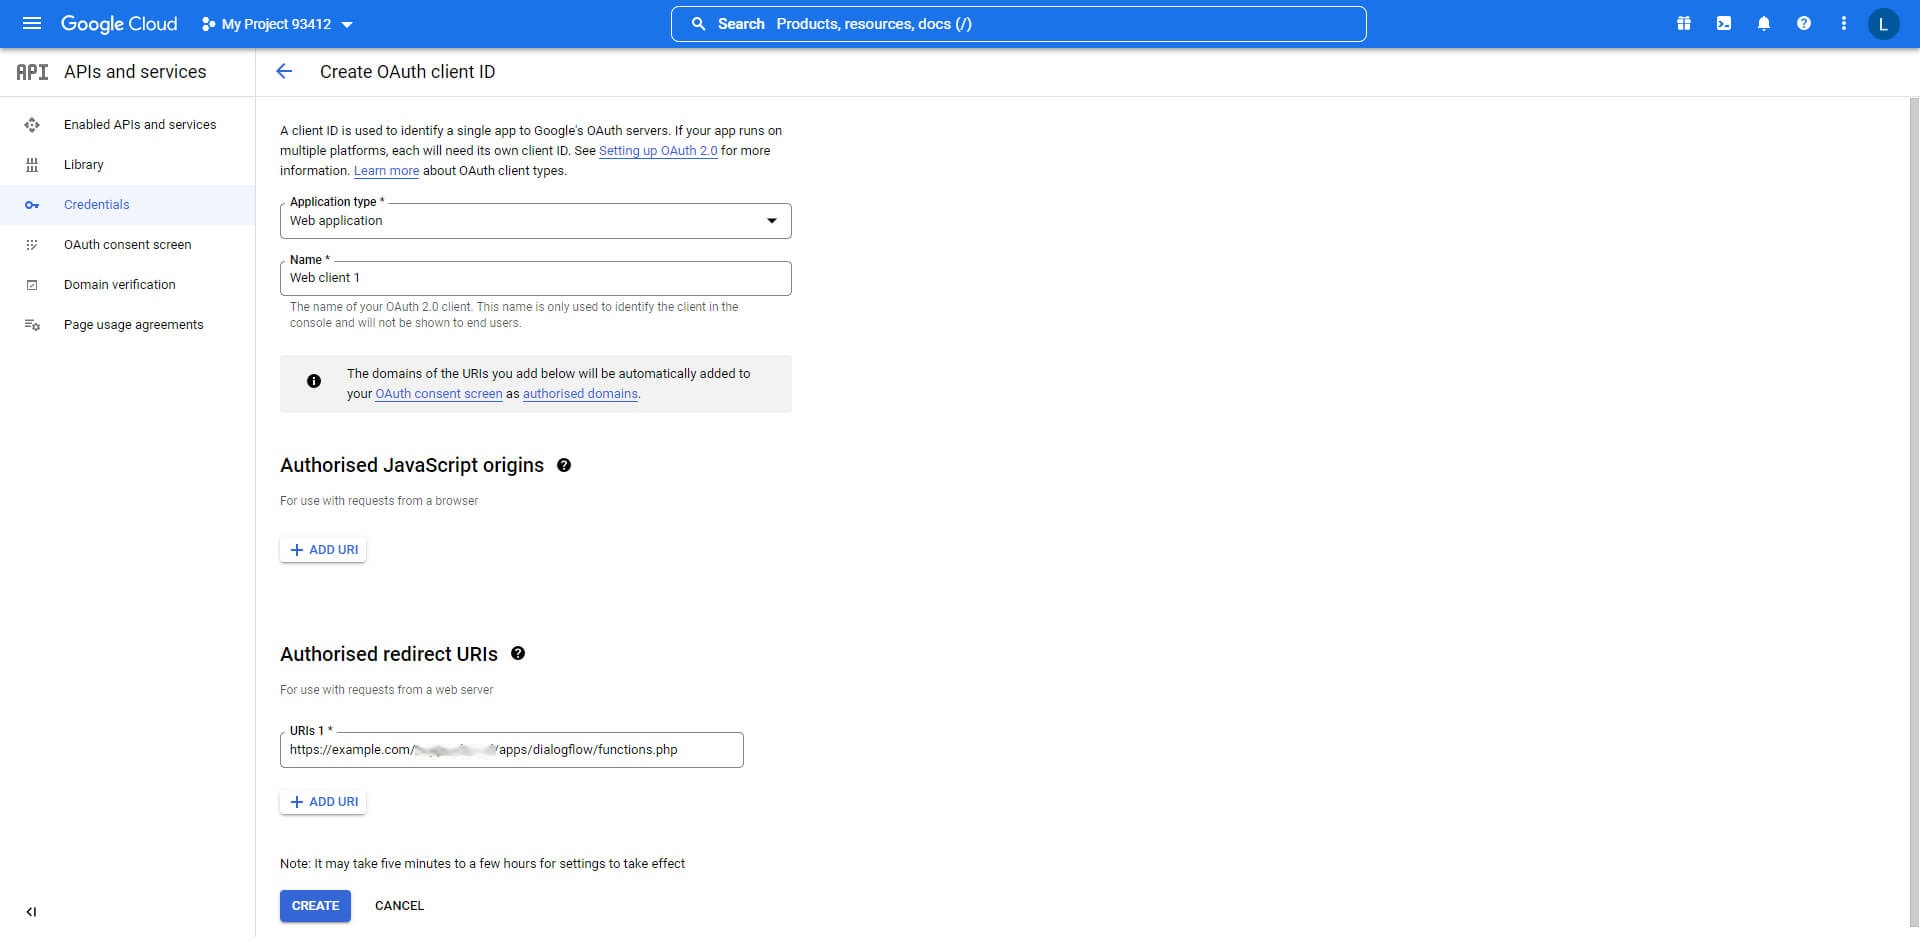The image size is (1920, 937).
Task: Open the Setting up OAuth 2.0 link
Action: point(658,150)
